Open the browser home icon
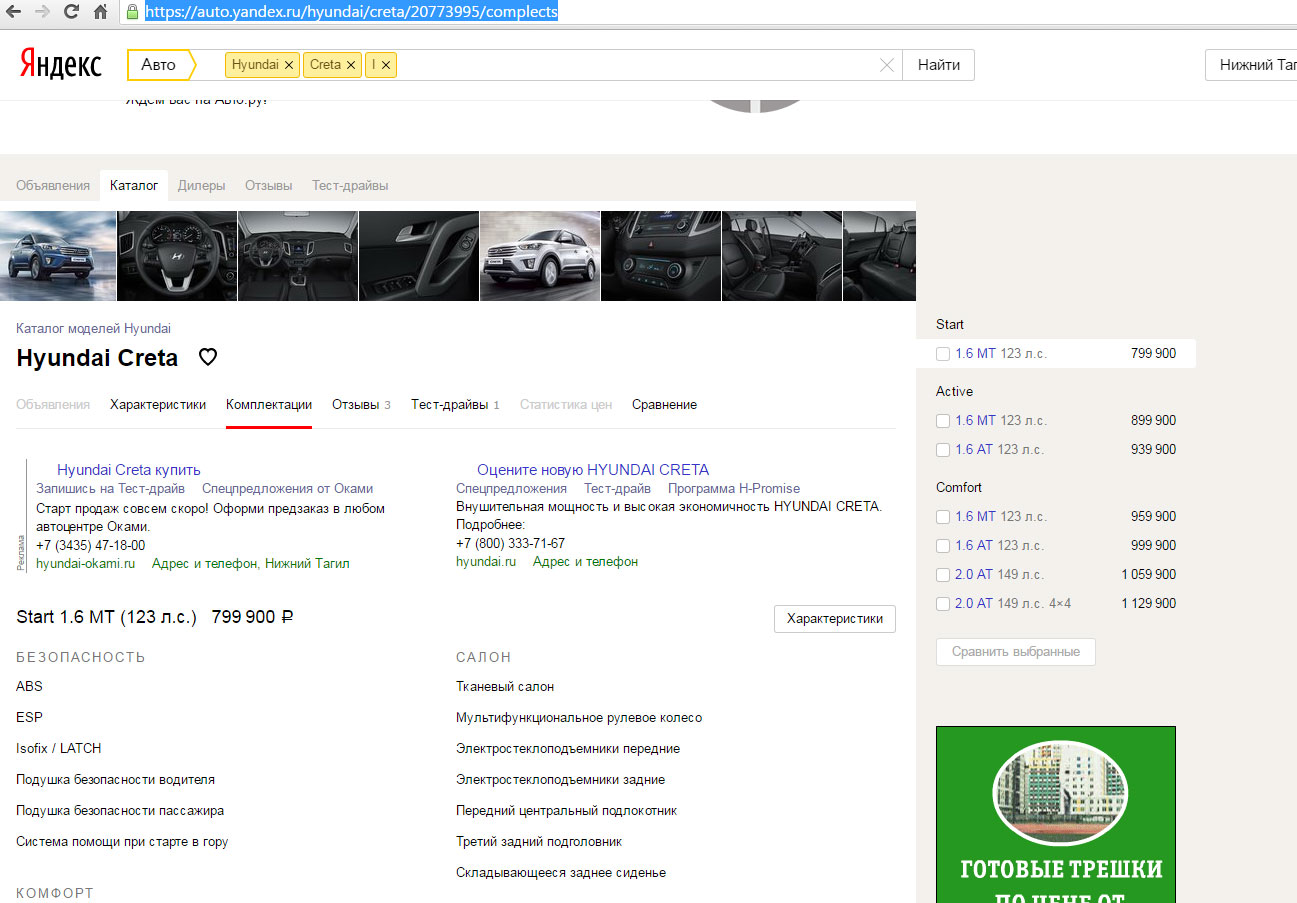The height and width of the screenshot is (903, 1297). (100, 12)
